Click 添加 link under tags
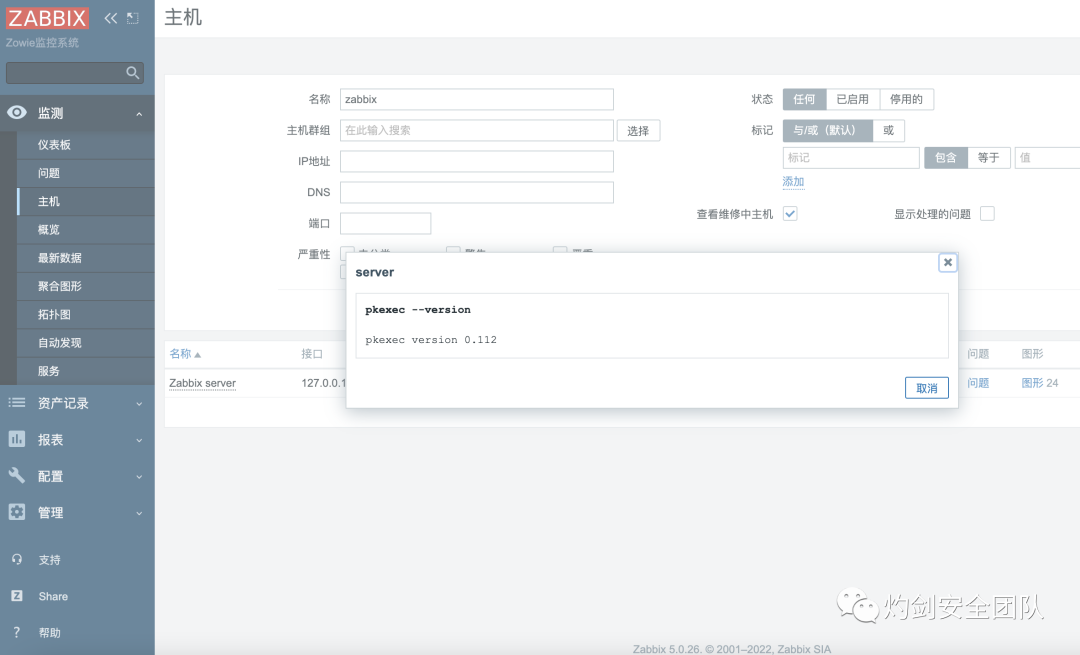The height and width of the screenshot is (655, 1080). (x=793, y=182)
